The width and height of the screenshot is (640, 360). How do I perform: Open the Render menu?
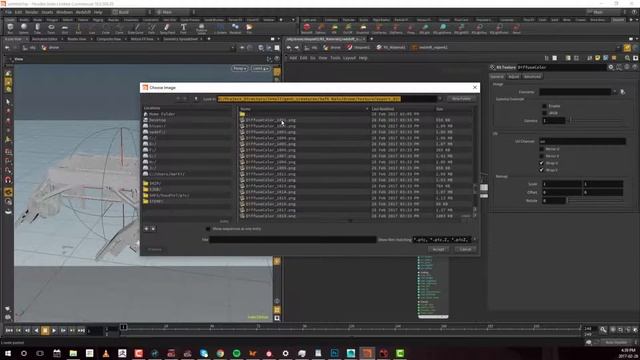(31, 12)
